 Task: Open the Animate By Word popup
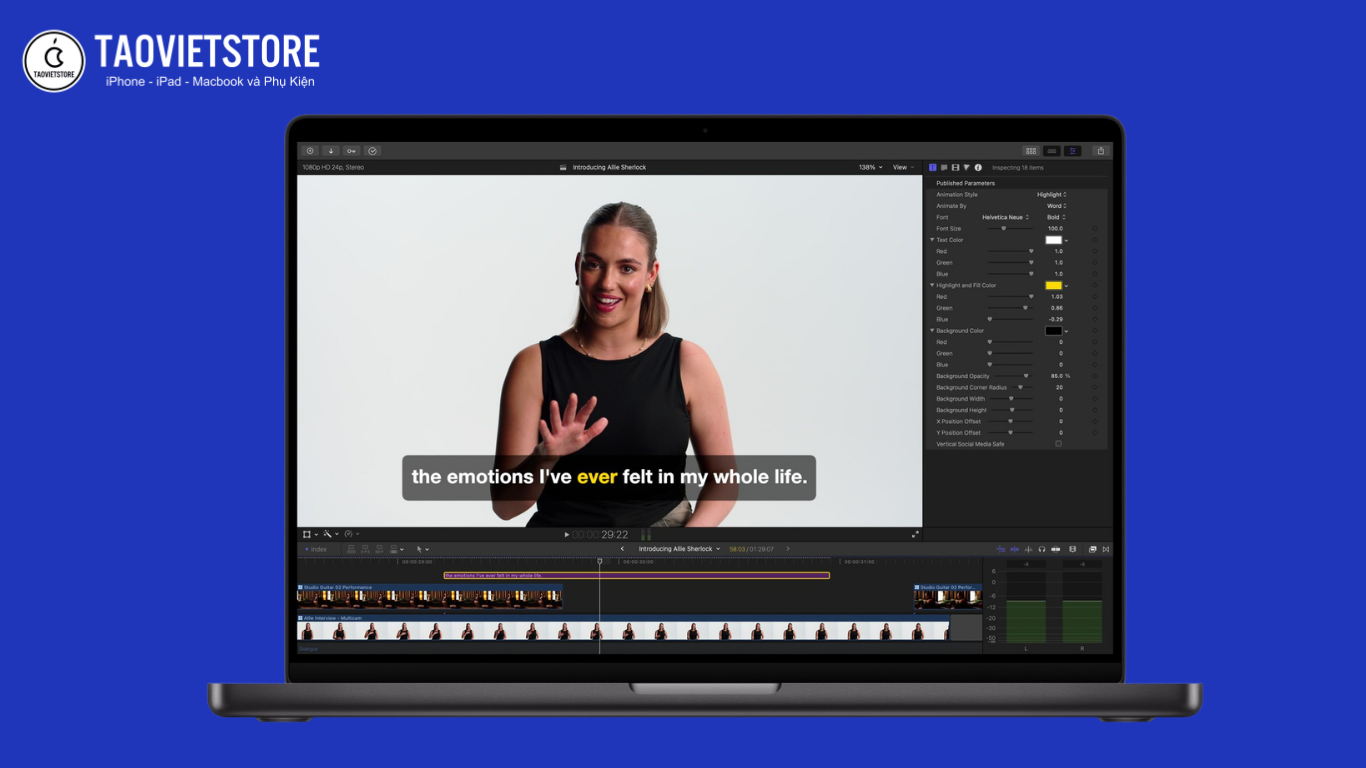[x=1056, y=206]
